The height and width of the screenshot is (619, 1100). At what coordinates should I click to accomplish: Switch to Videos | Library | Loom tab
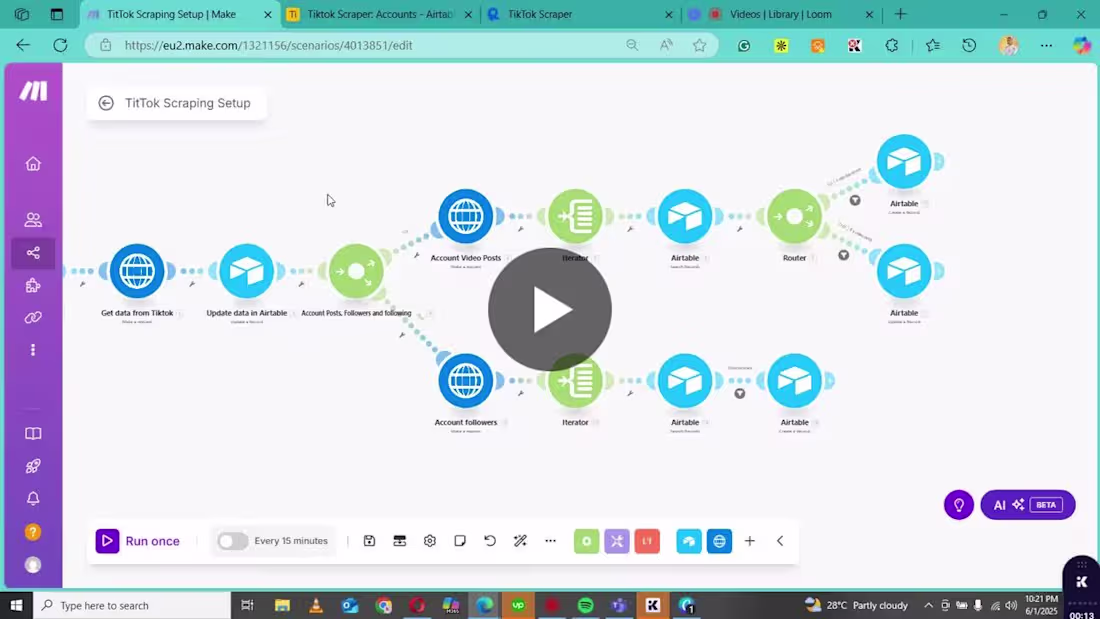point(780,14)
